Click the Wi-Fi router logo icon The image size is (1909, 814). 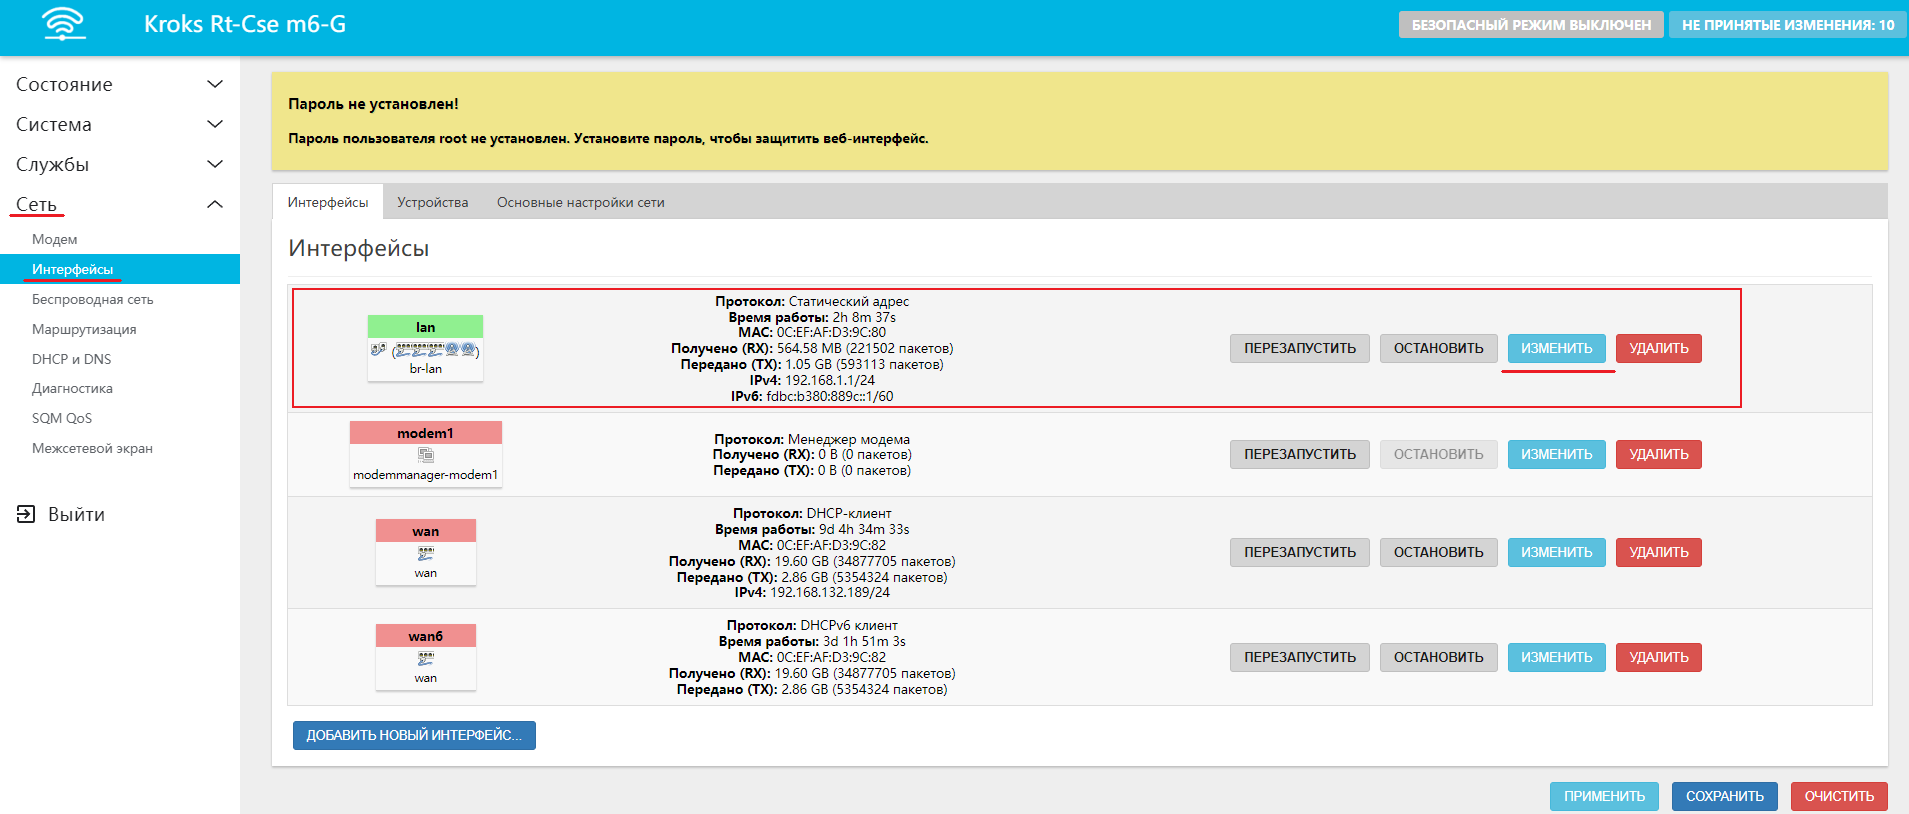pos(64,25)
